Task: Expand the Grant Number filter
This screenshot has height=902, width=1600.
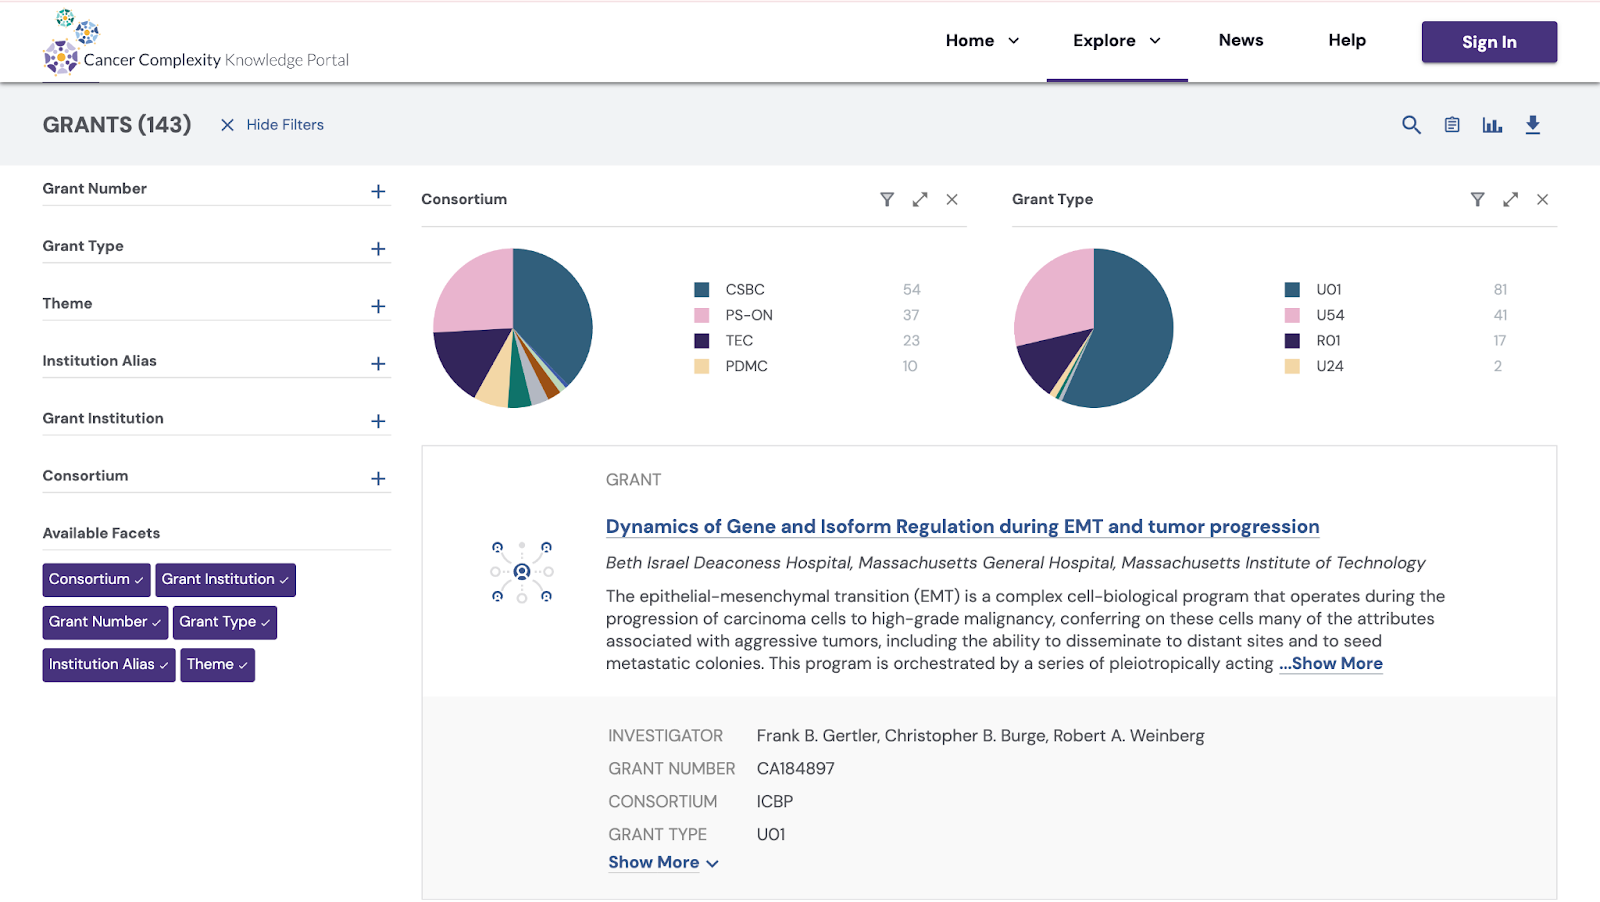Action: pos(378,191)
